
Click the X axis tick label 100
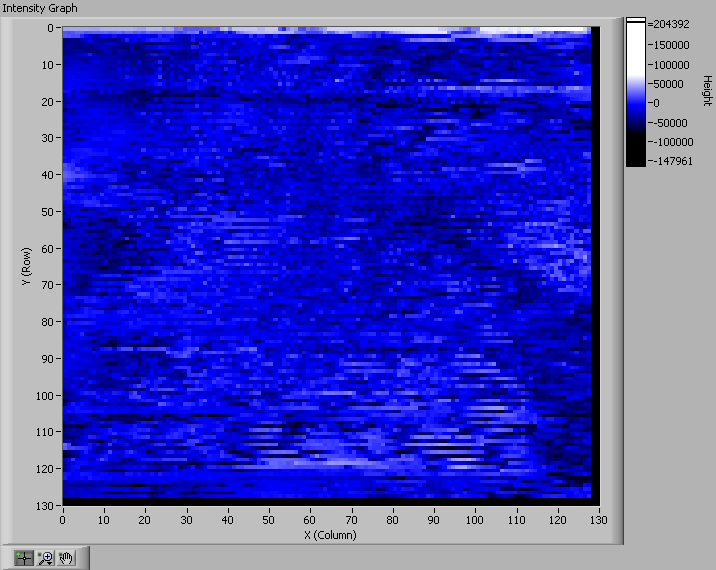coord(475,520)
